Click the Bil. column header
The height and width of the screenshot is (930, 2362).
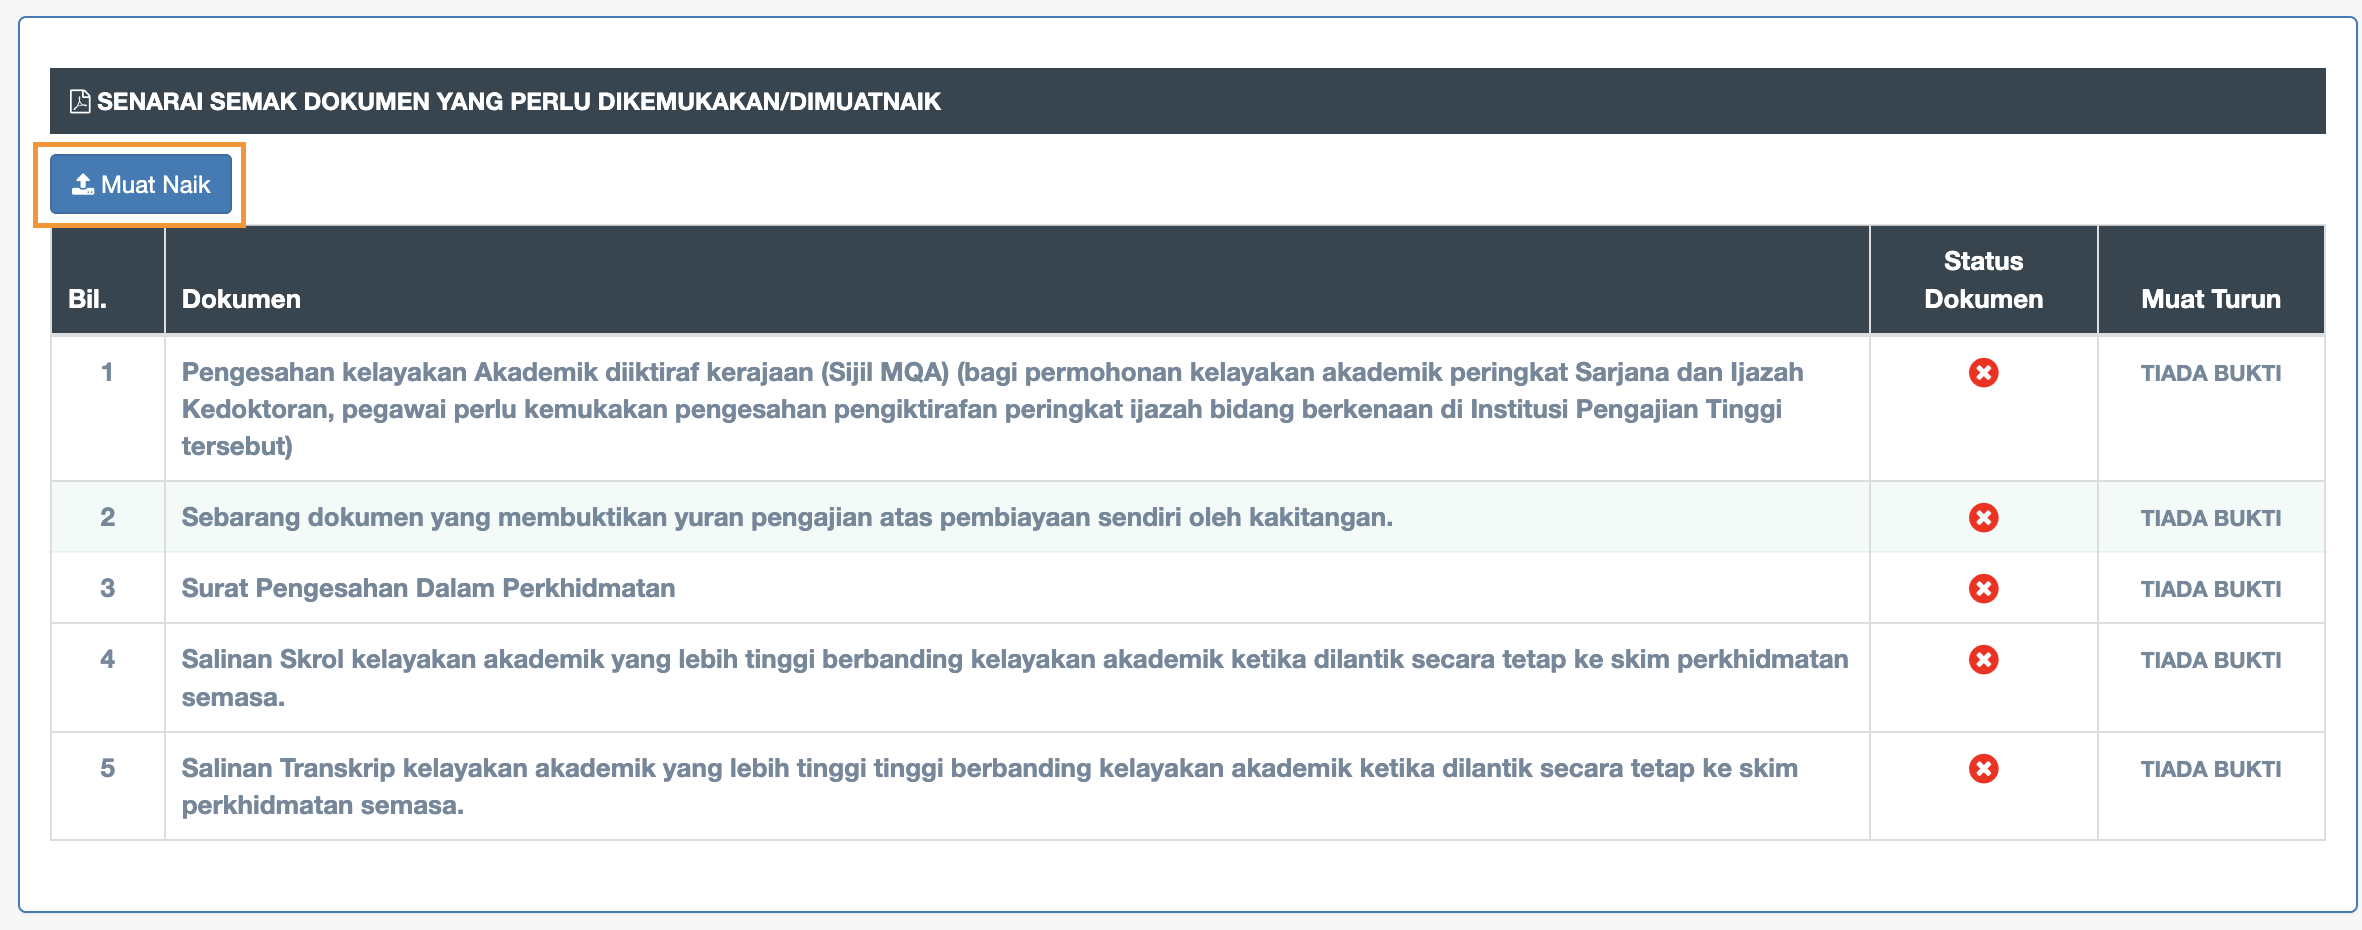87,299
